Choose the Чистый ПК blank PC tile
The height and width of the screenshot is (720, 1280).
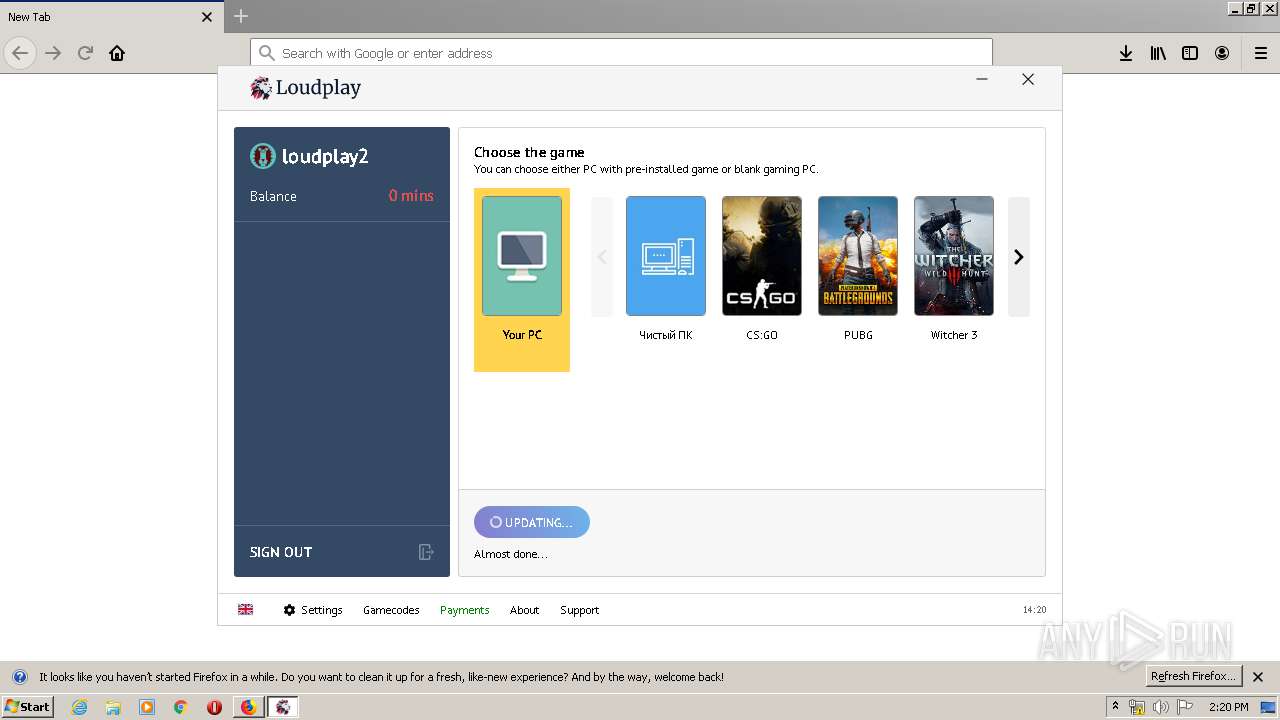click(666, 256)
